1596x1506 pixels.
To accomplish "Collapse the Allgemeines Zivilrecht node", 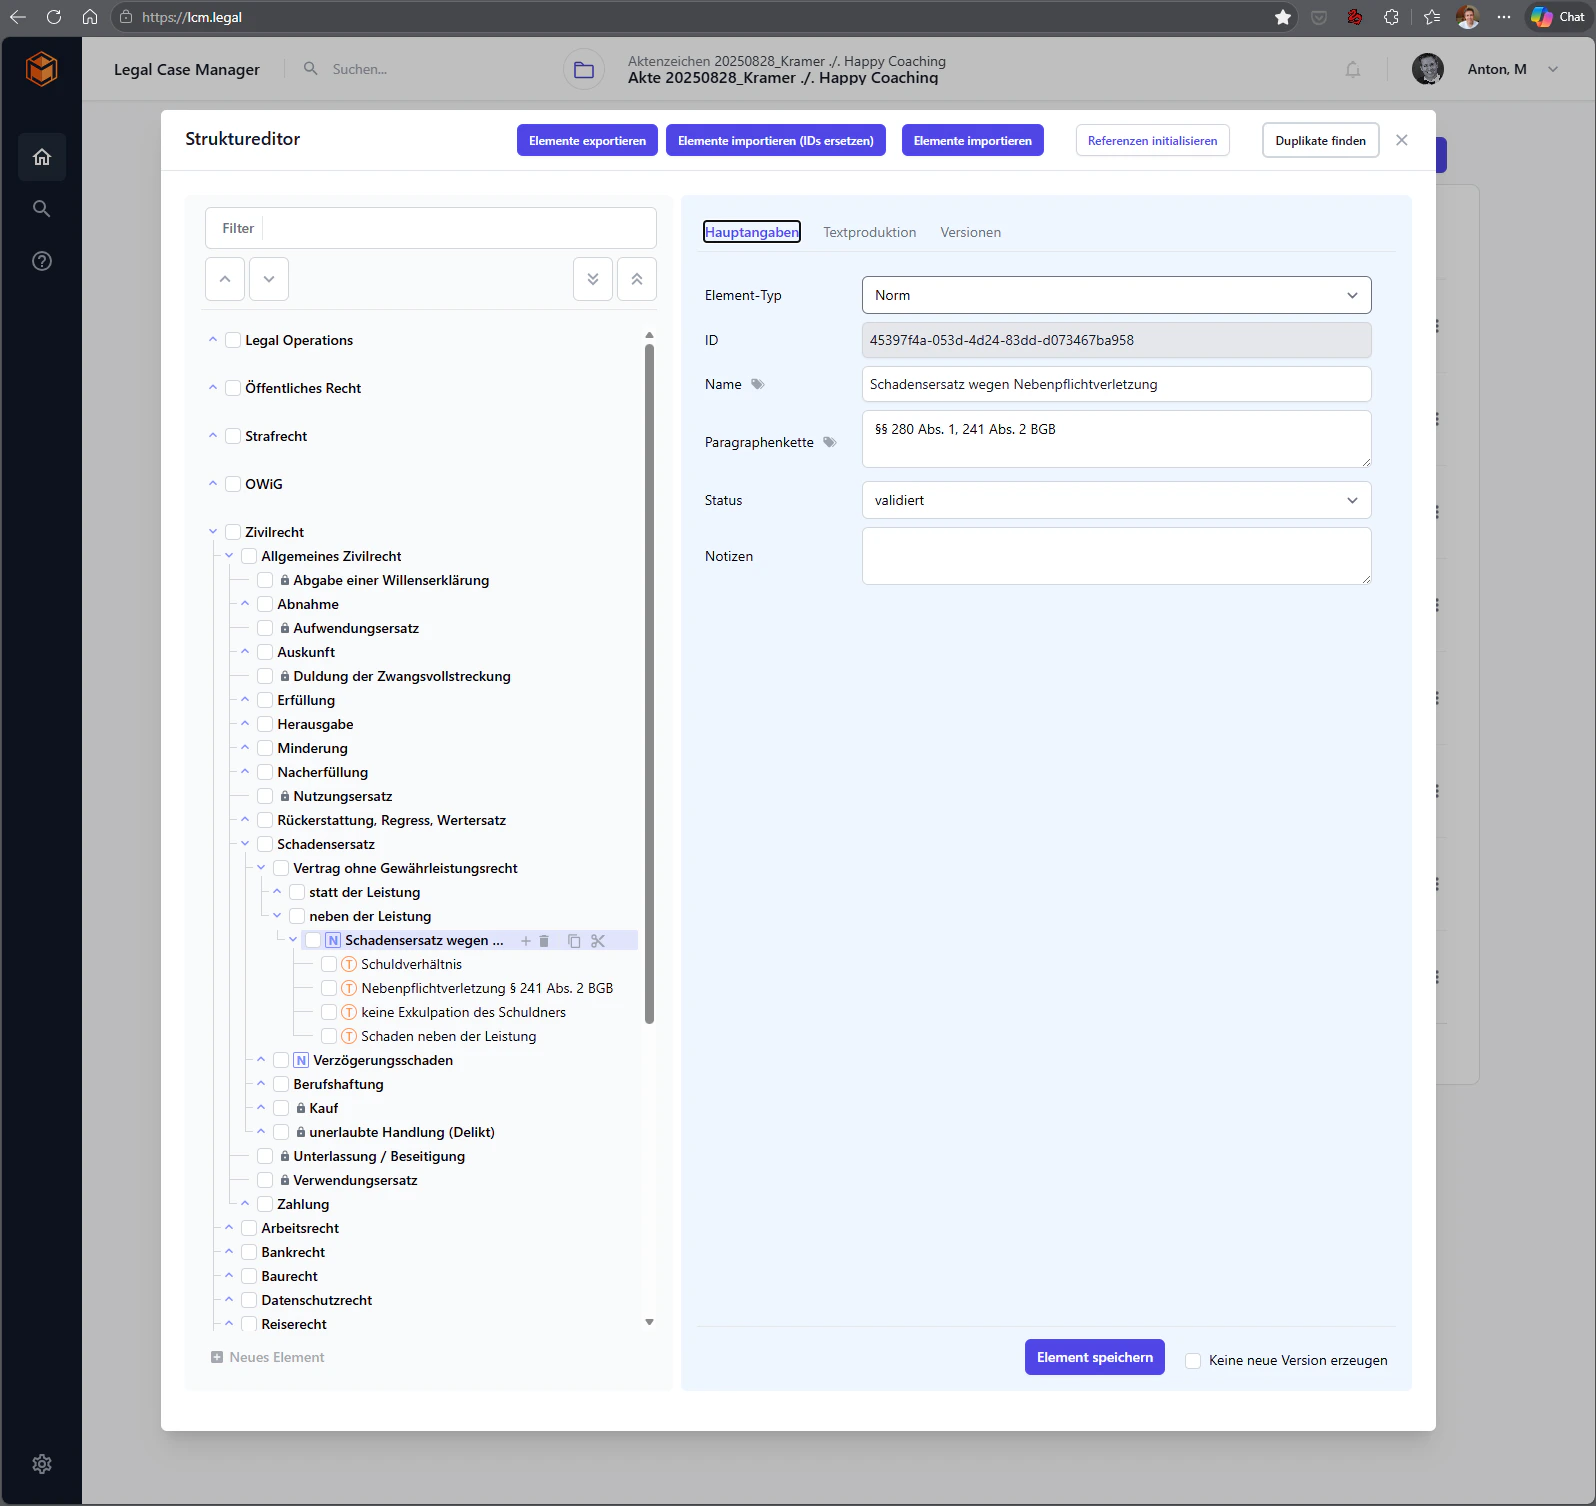I will (229, 556).
